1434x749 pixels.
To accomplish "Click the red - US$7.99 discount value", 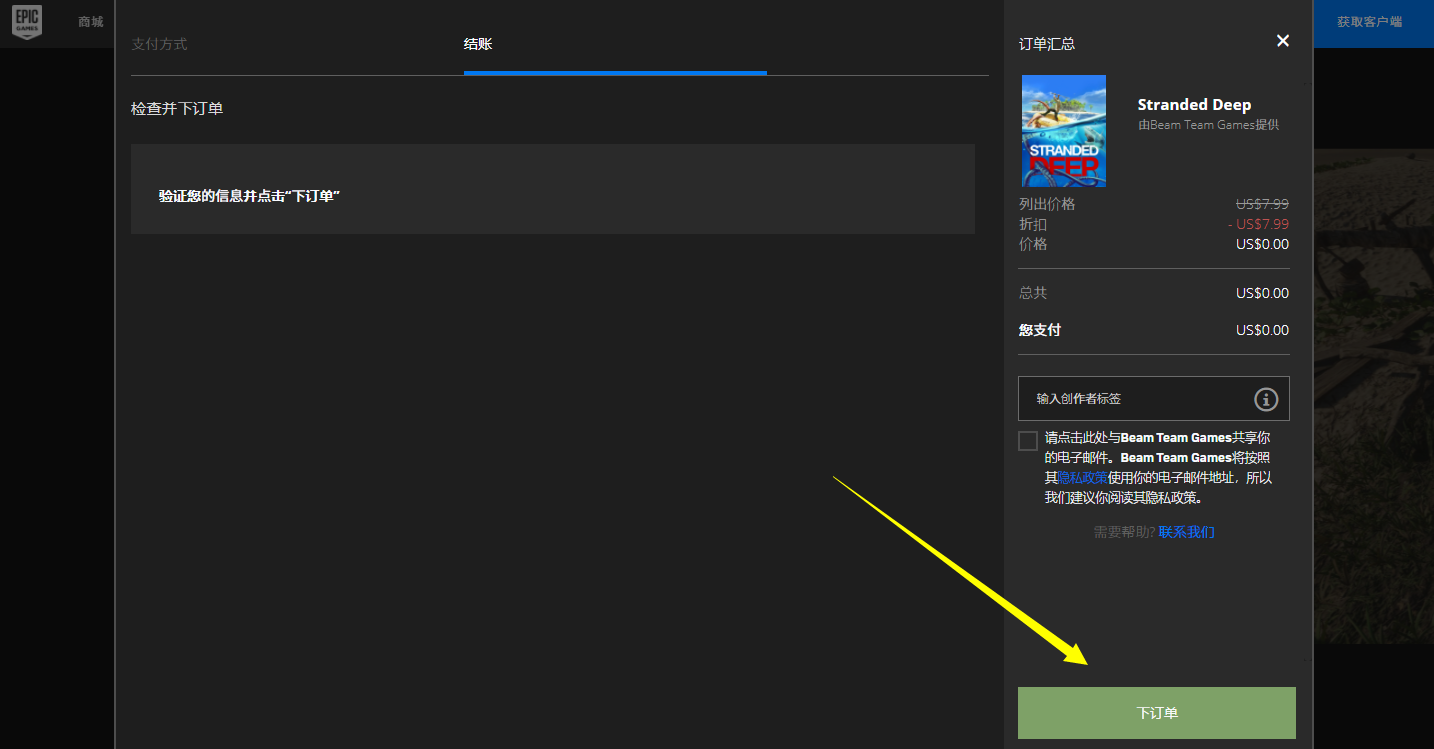I will (1258, 224).
